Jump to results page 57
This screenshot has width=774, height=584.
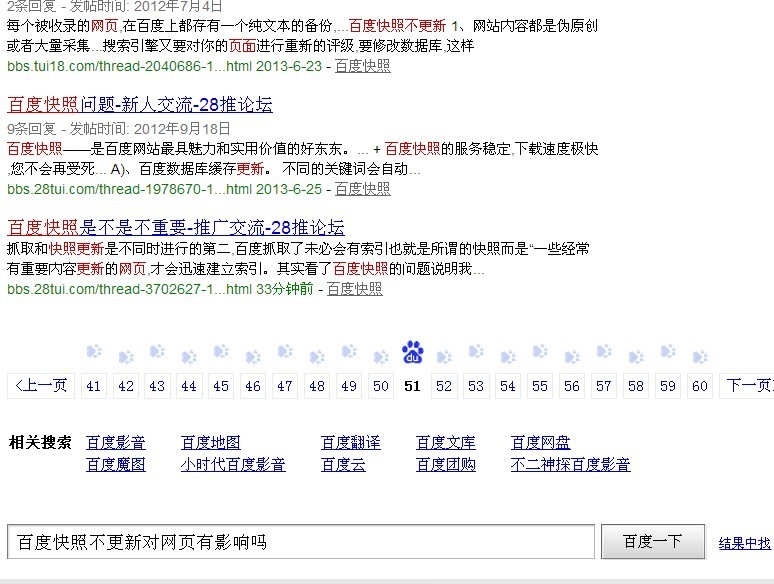(604, 386)
